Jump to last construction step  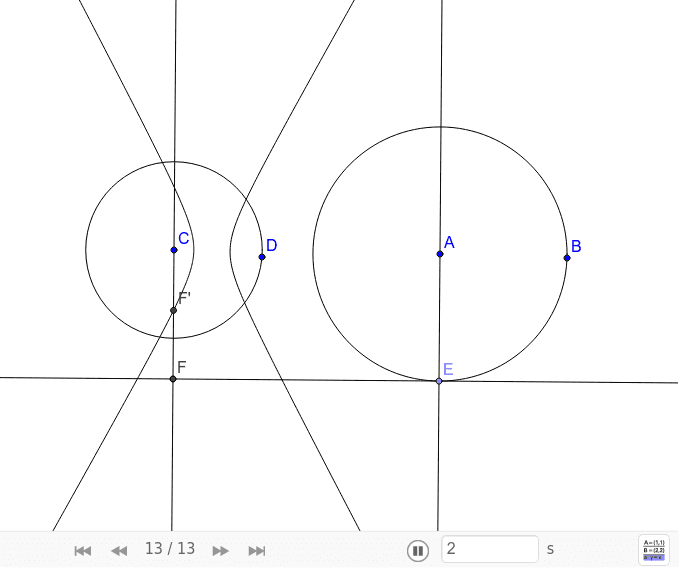pos(257,551)
